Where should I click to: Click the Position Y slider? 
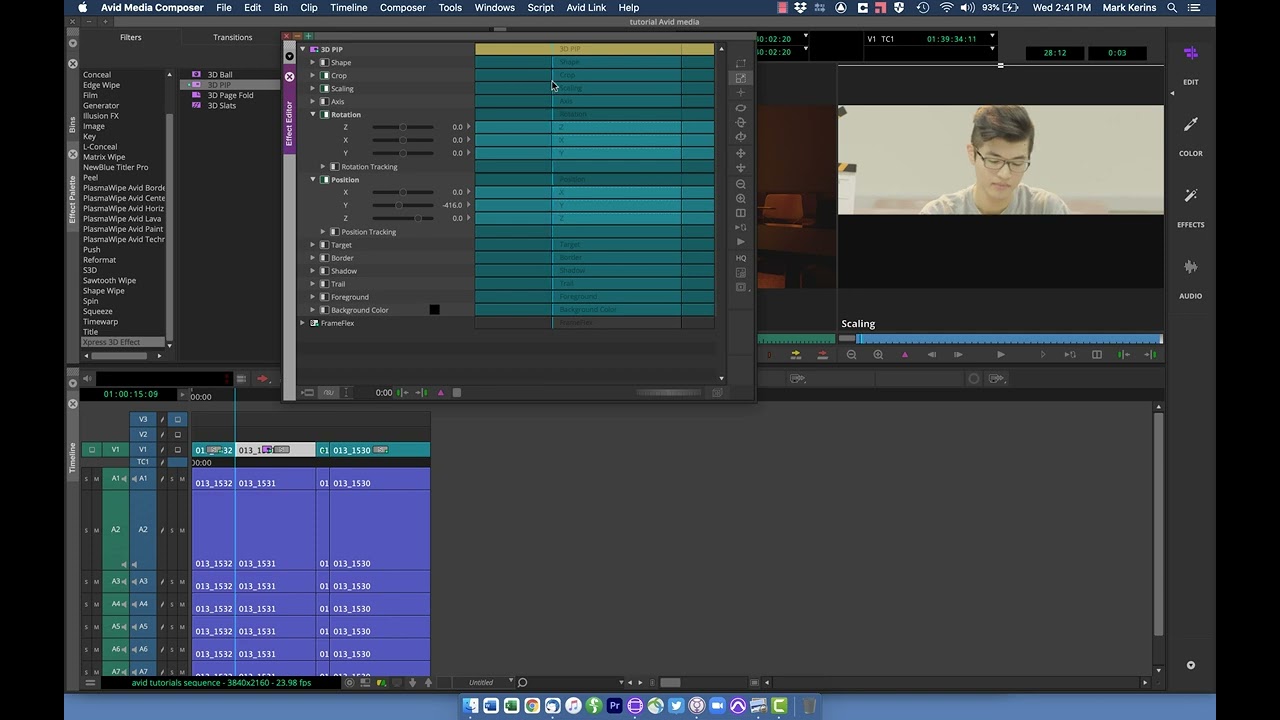coord(403,206)
